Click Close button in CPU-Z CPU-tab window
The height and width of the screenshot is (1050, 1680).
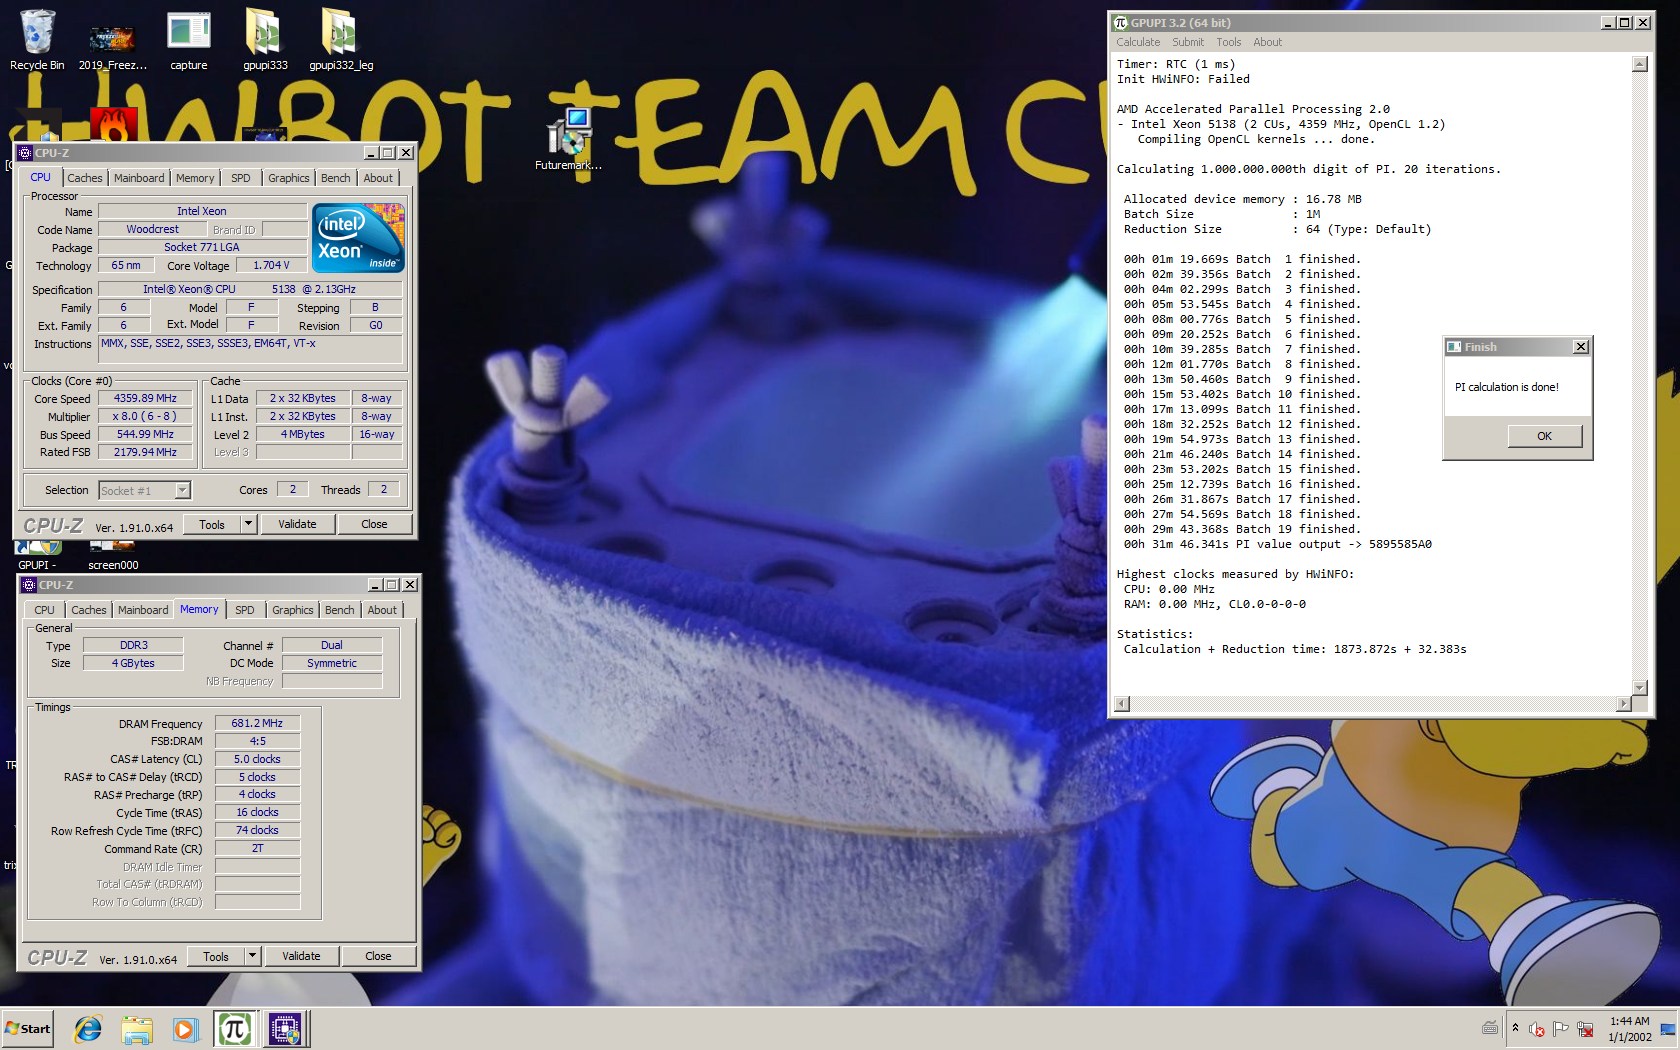374,524
